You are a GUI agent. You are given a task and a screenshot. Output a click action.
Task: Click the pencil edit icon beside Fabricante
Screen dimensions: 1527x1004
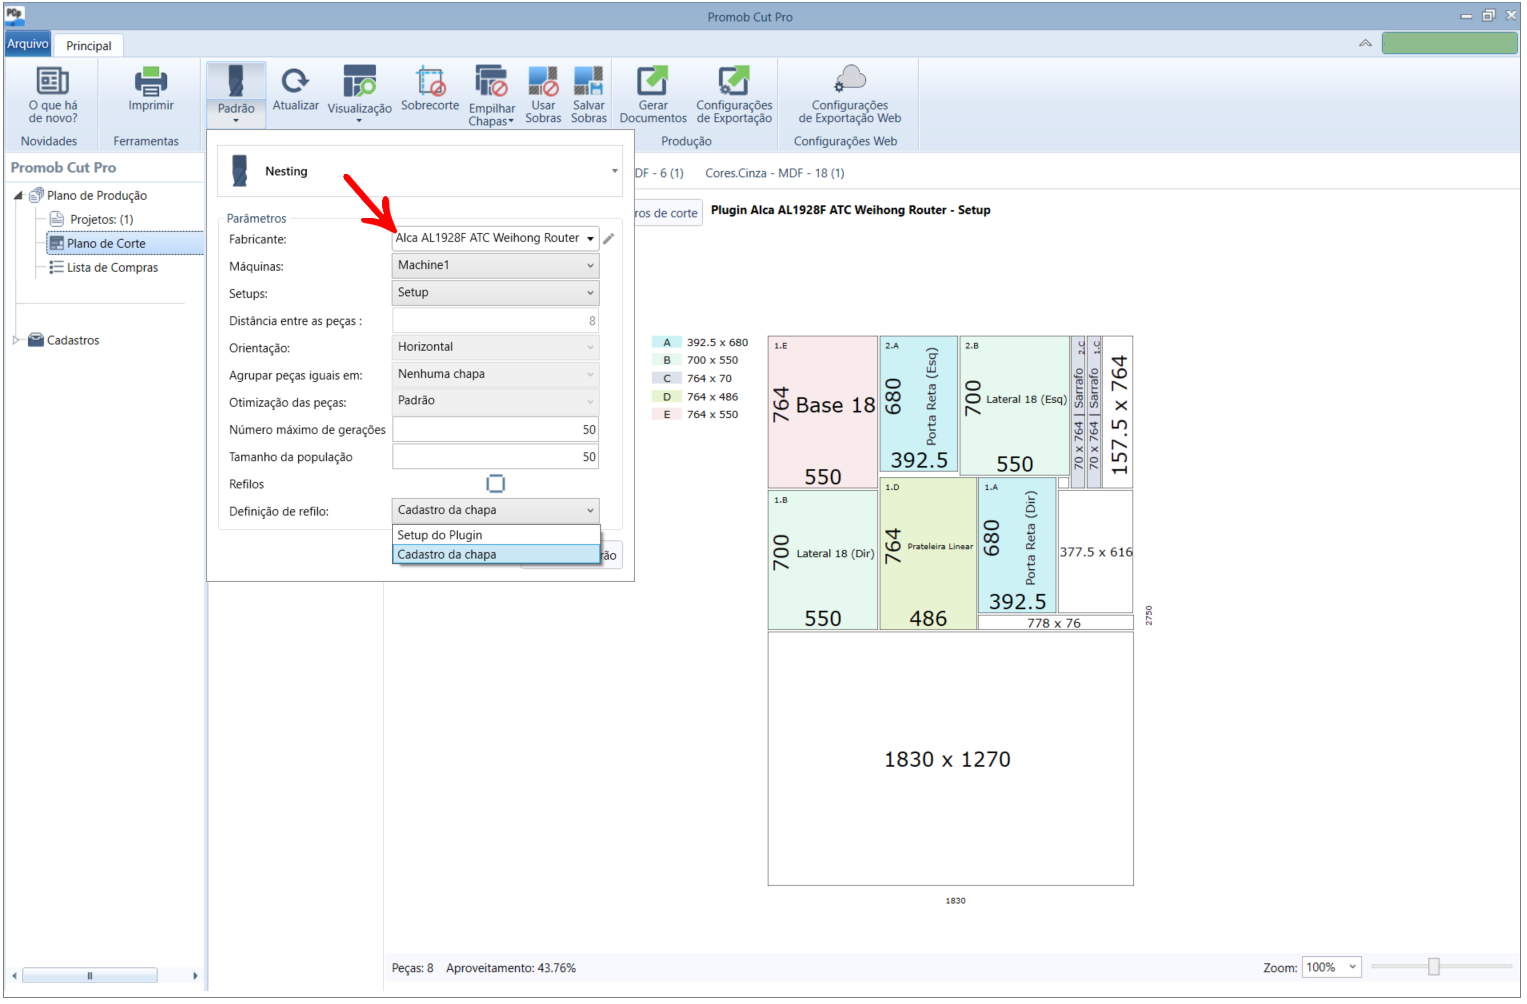(608, 239)
